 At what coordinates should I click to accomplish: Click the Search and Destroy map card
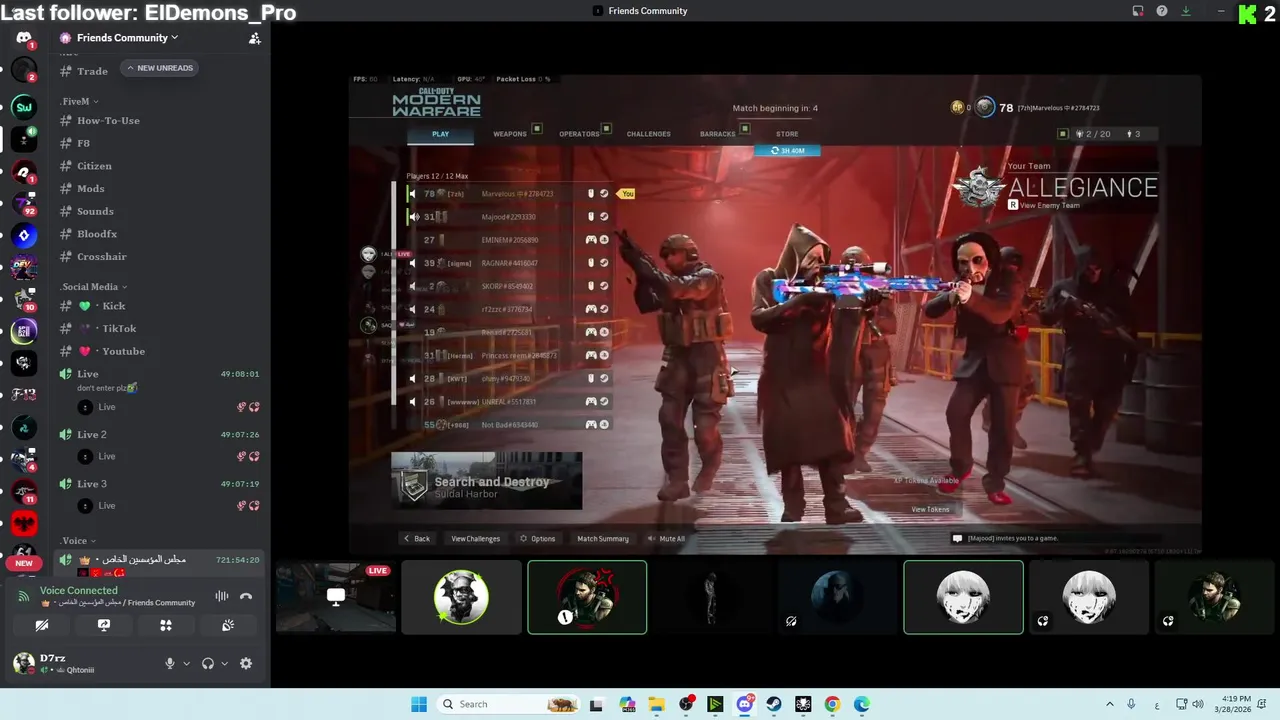point(486,481)
